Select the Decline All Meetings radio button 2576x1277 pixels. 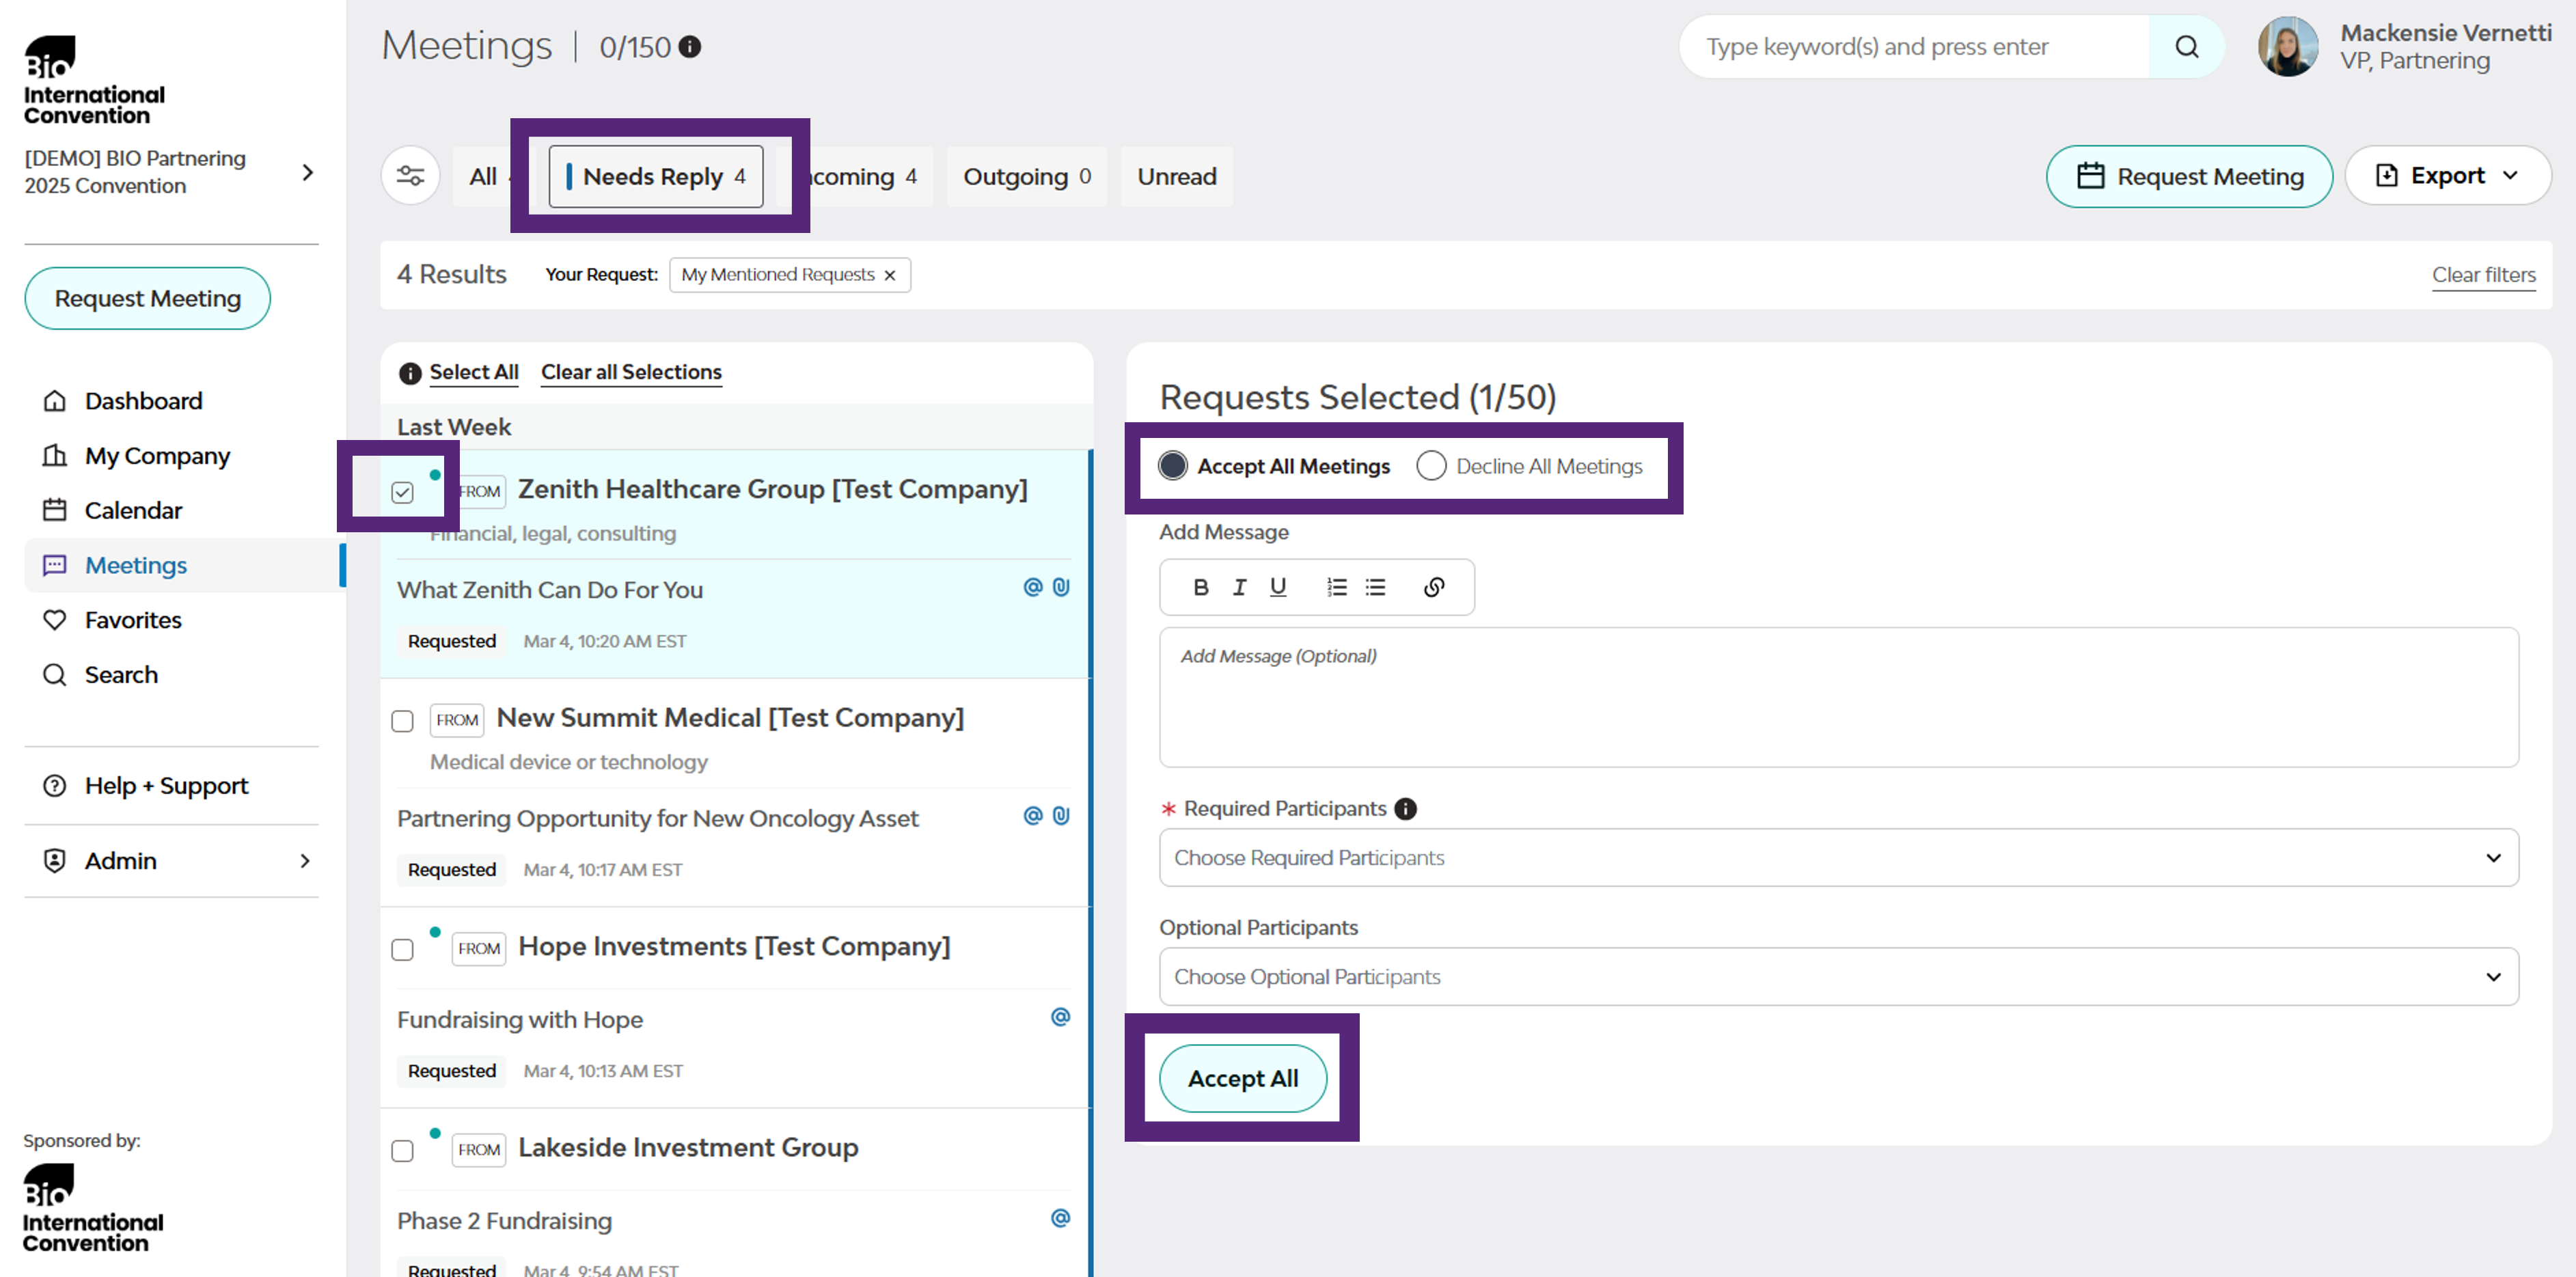[1431, 466]
